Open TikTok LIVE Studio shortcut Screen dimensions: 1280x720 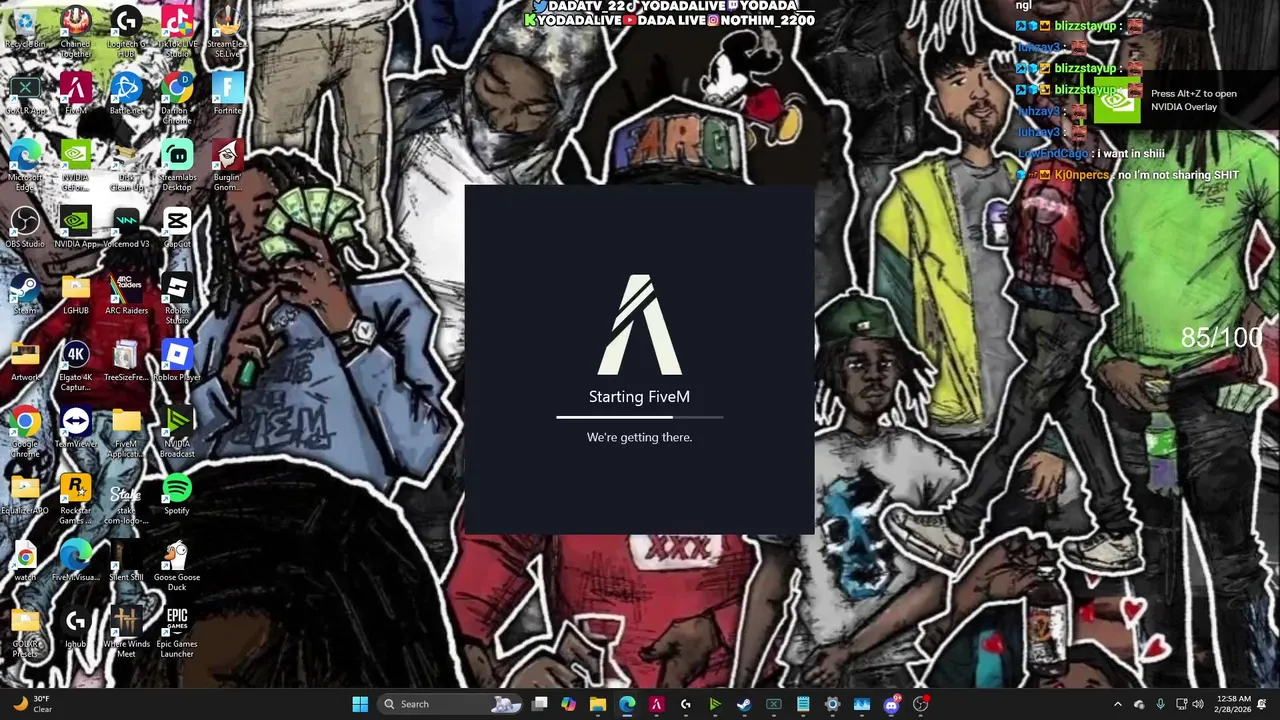click(x=177, y=32)
